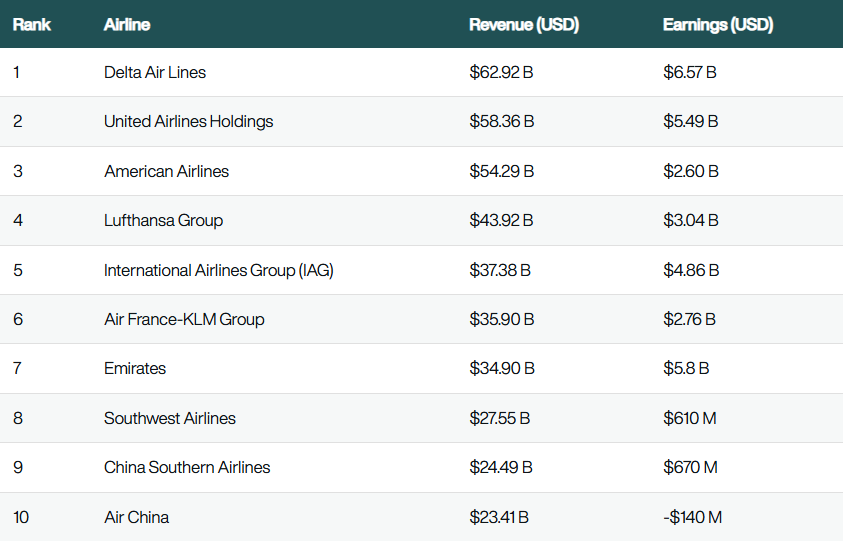Select the Southwest Airlines cell
Viewport: 843px width, 541px height.
170,418
